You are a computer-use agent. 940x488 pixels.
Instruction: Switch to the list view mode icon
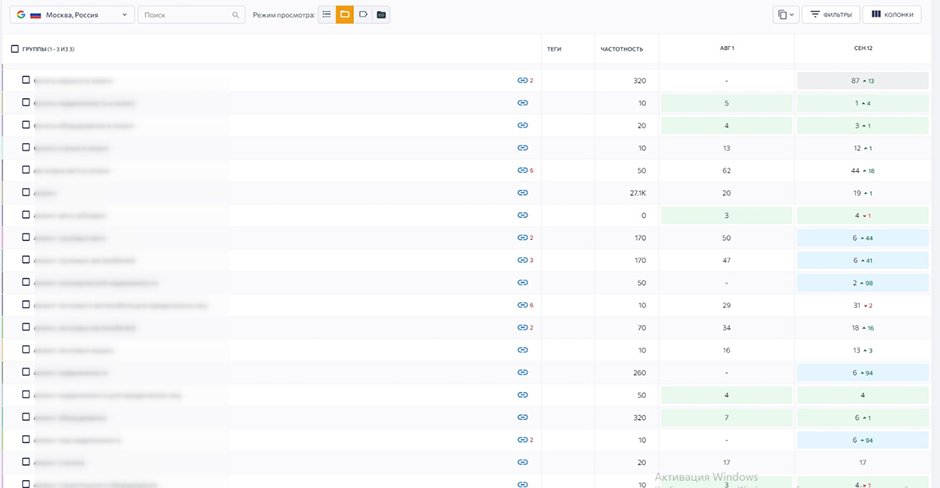327,14
